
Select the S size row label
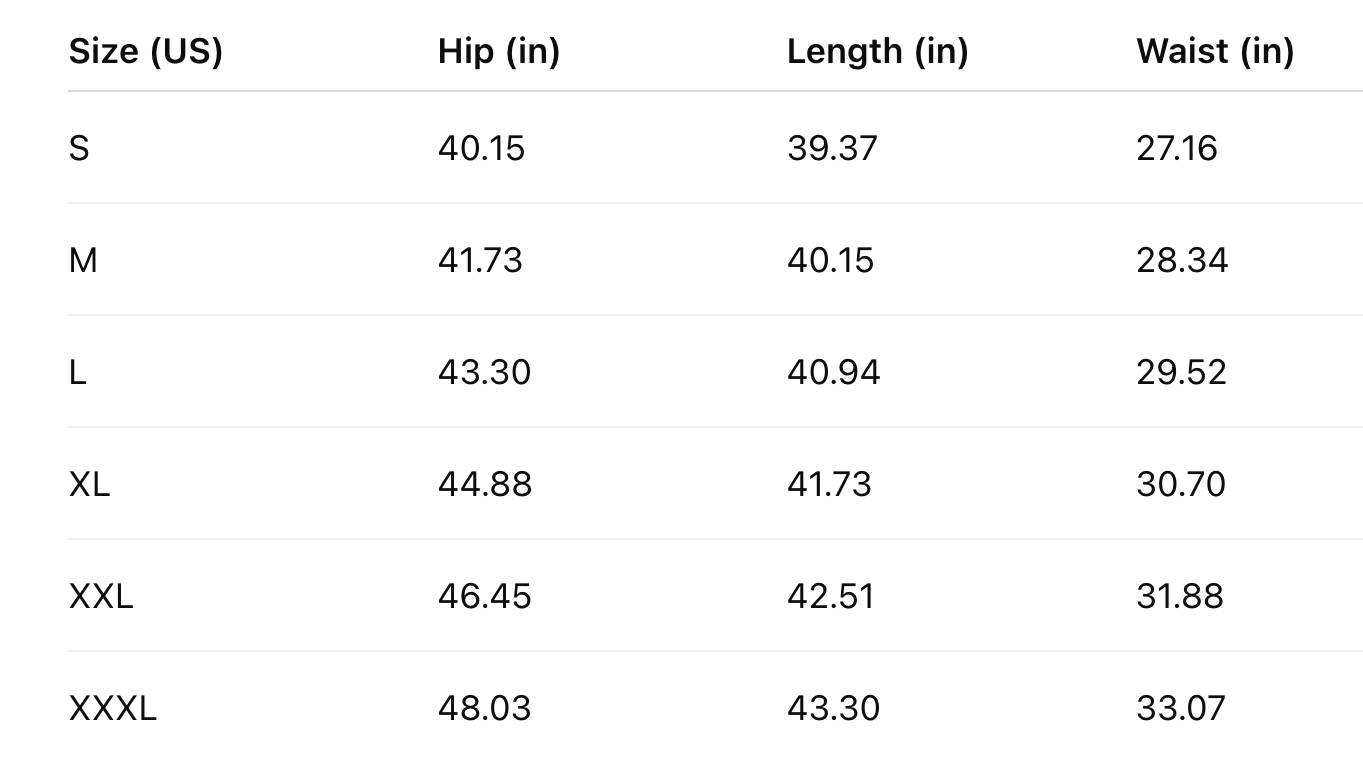(x=79, y=148)
